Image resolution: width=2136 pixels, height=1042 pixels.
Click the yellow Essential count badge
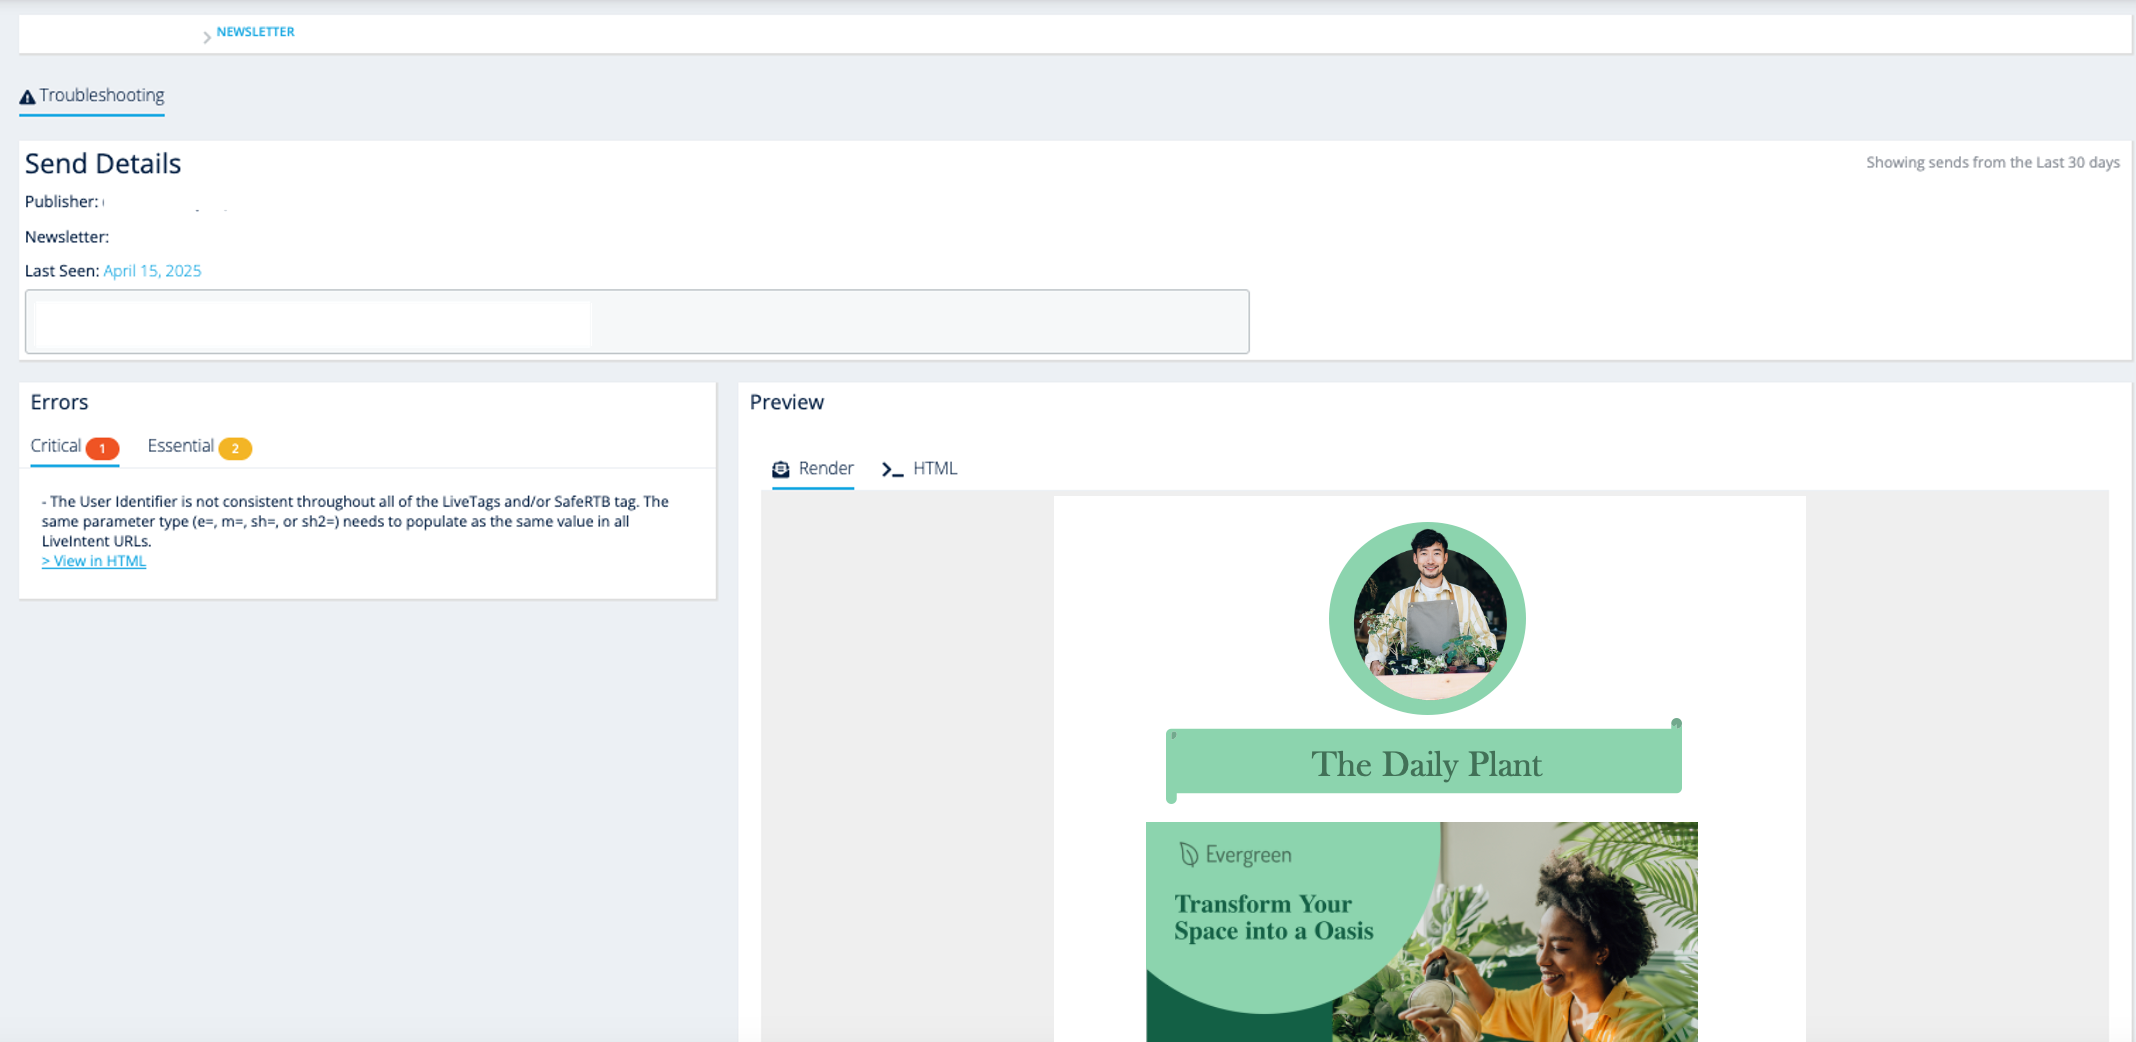pos(235,448)
